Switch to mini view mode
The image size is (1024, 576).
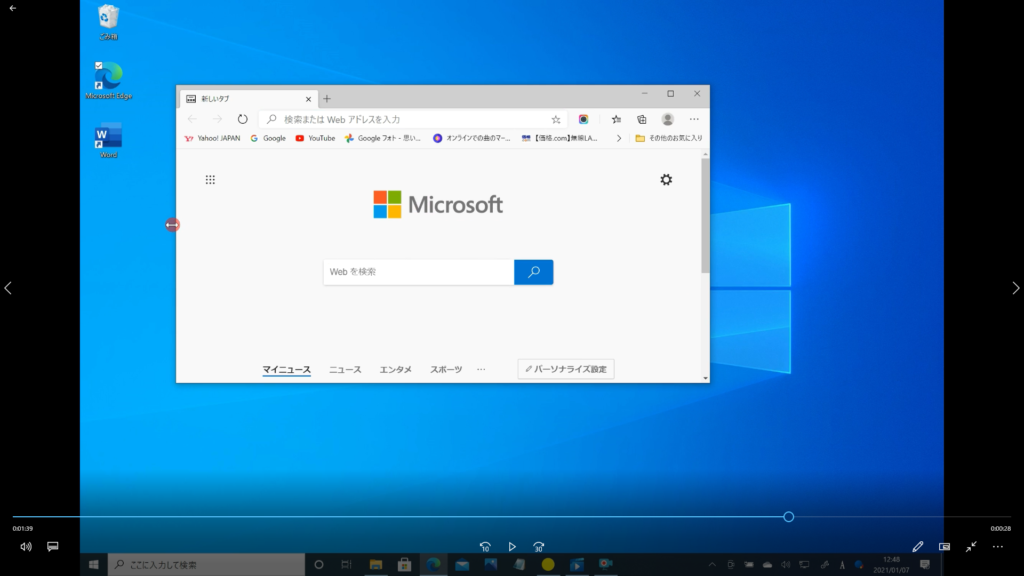[944, 547]
